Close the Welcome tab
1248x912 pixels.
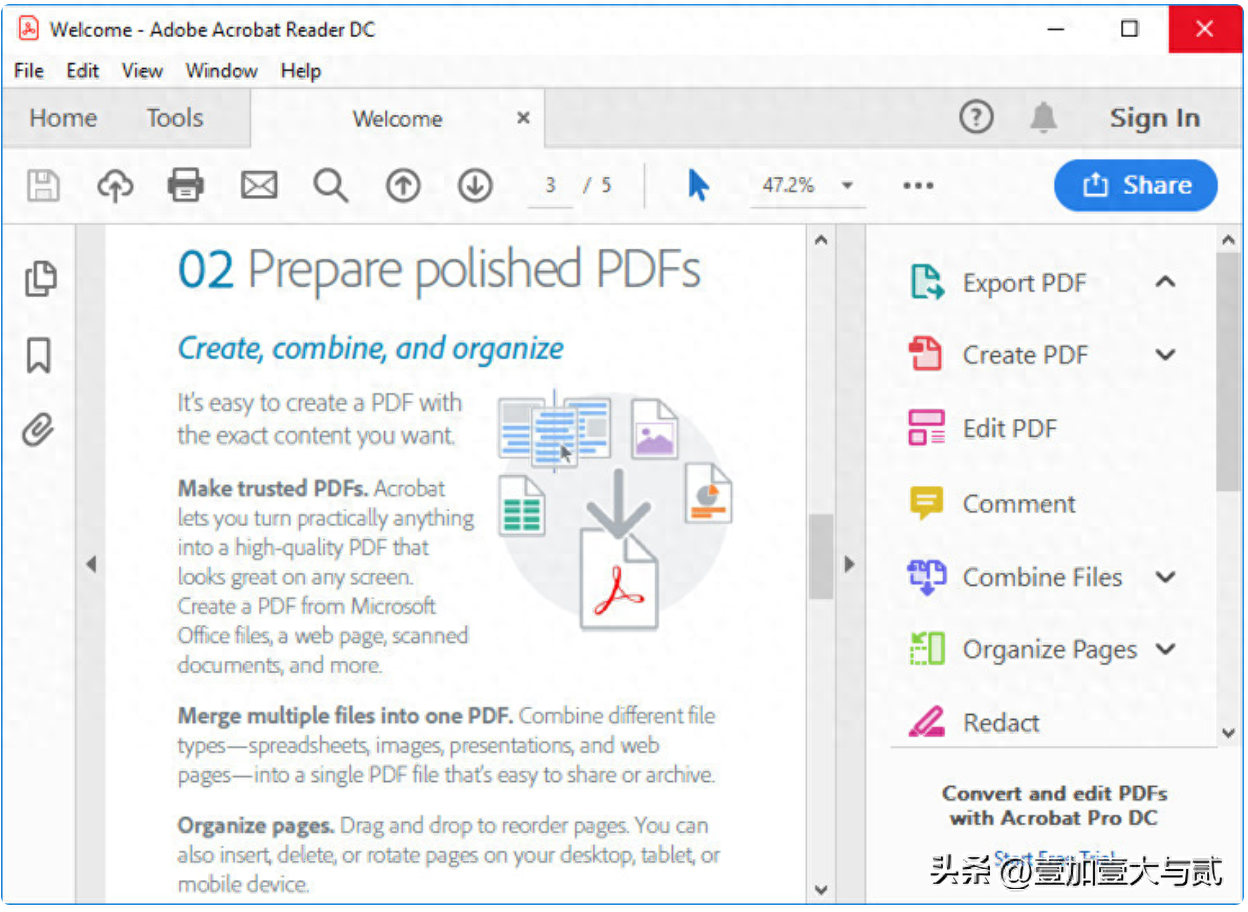click(x=523, y=118)
